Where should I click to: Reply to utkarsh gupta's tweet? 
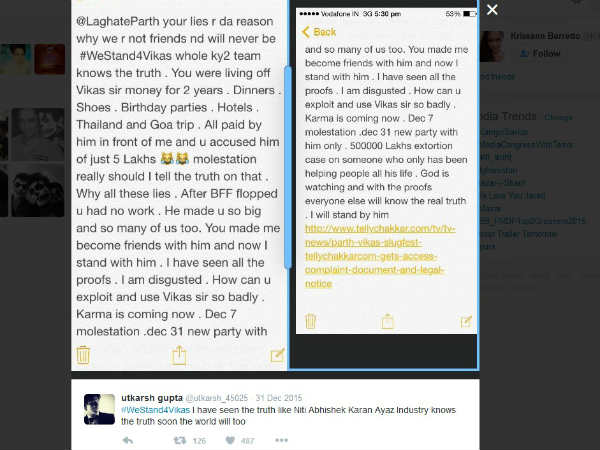127,440
